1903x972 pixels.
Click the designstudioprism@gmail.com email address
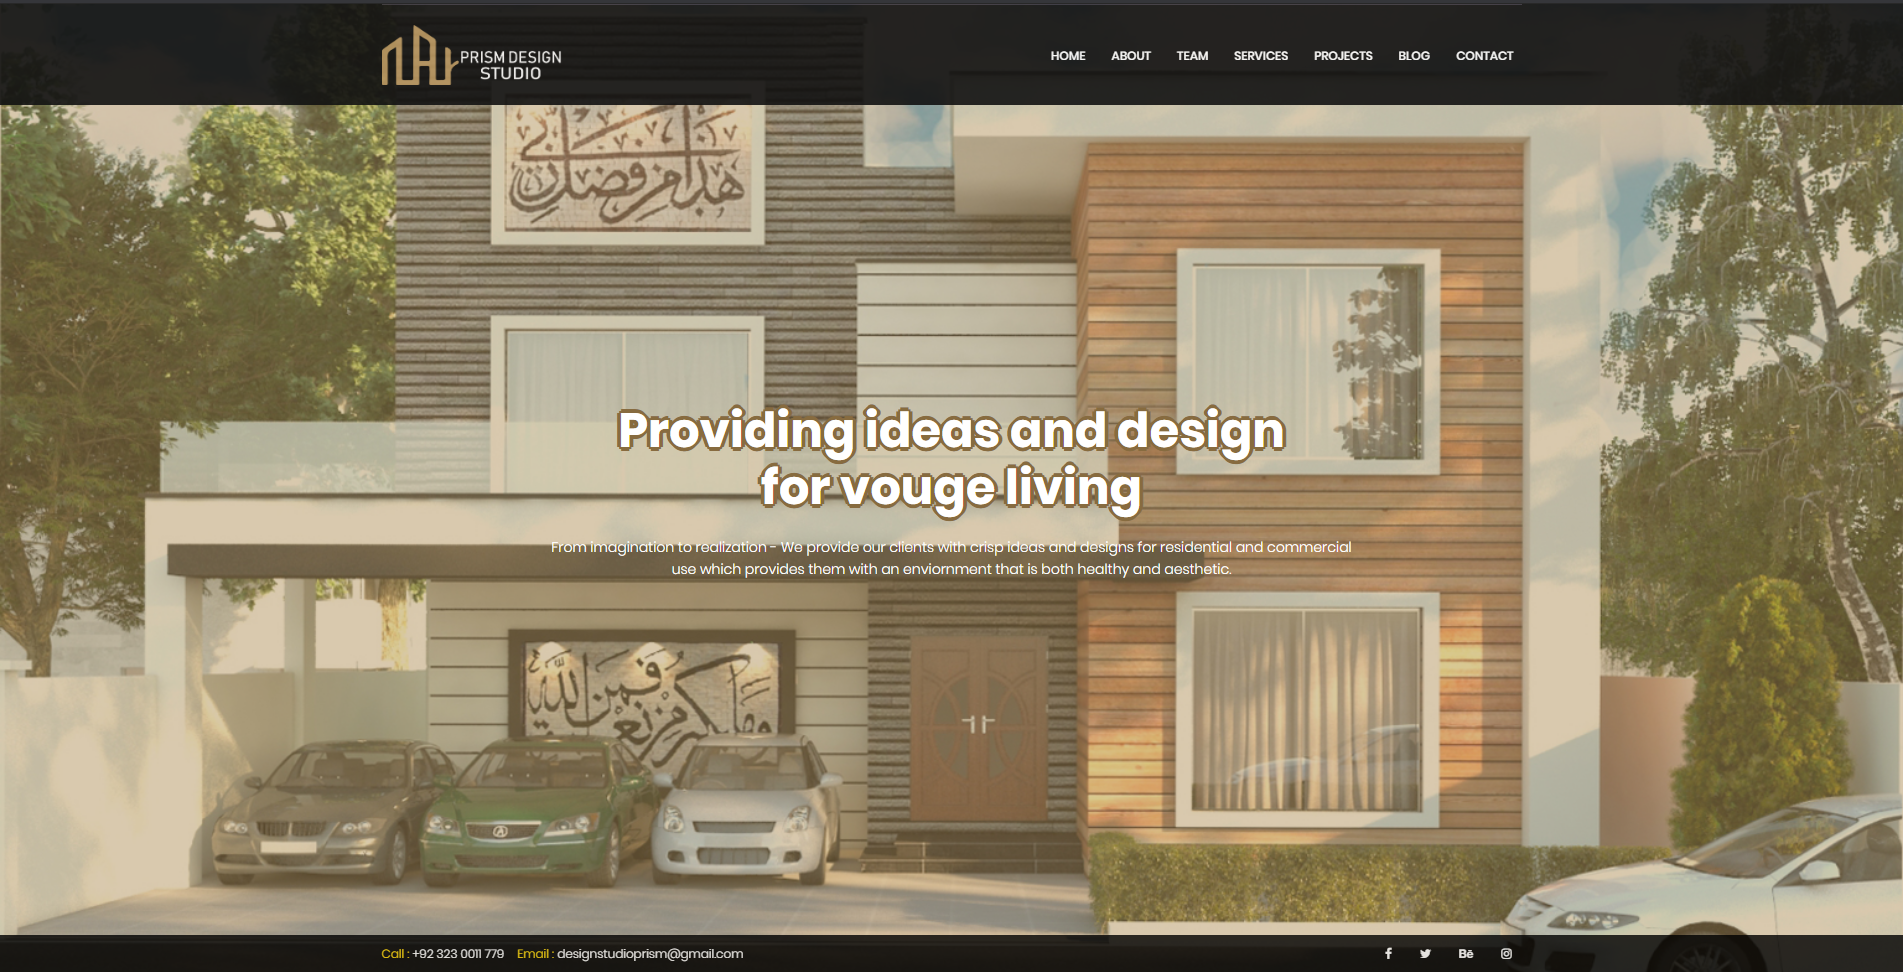(649, 954)
